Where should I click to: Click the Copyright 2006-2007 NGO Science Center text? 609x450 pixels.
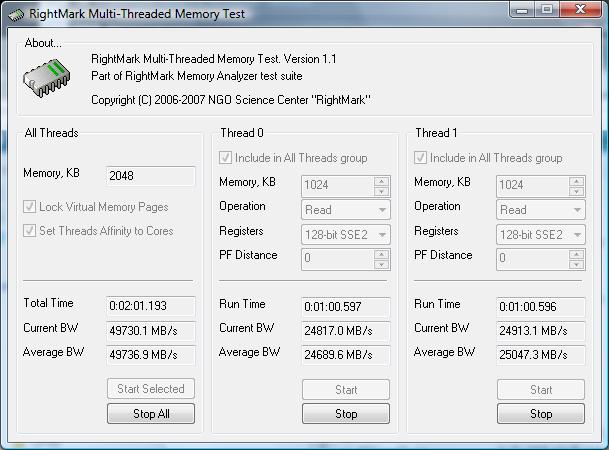click(231, 100)
